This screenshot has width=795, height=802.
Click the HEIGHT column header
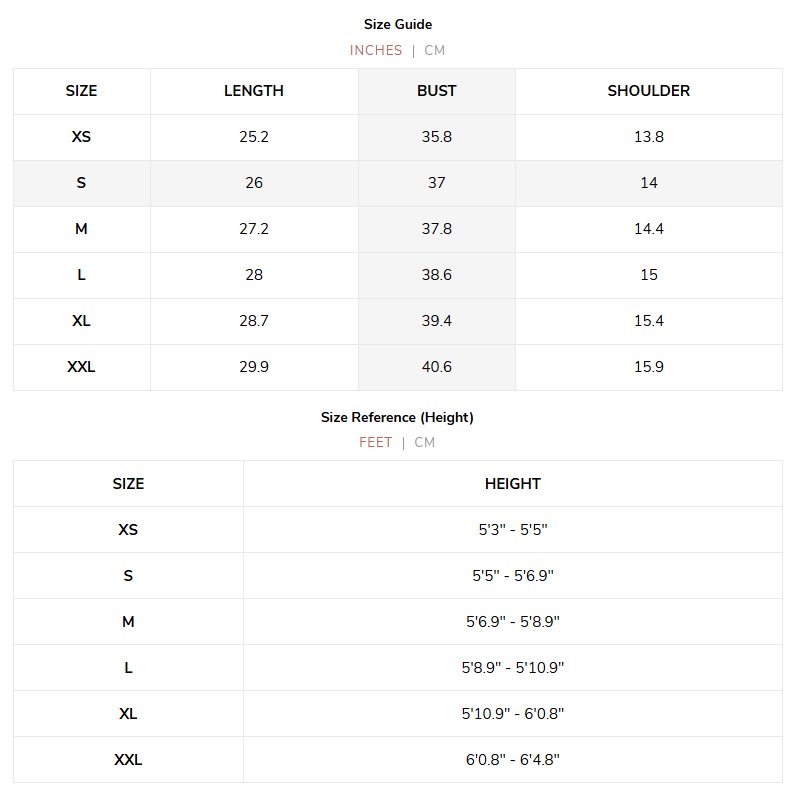[513, 484]
